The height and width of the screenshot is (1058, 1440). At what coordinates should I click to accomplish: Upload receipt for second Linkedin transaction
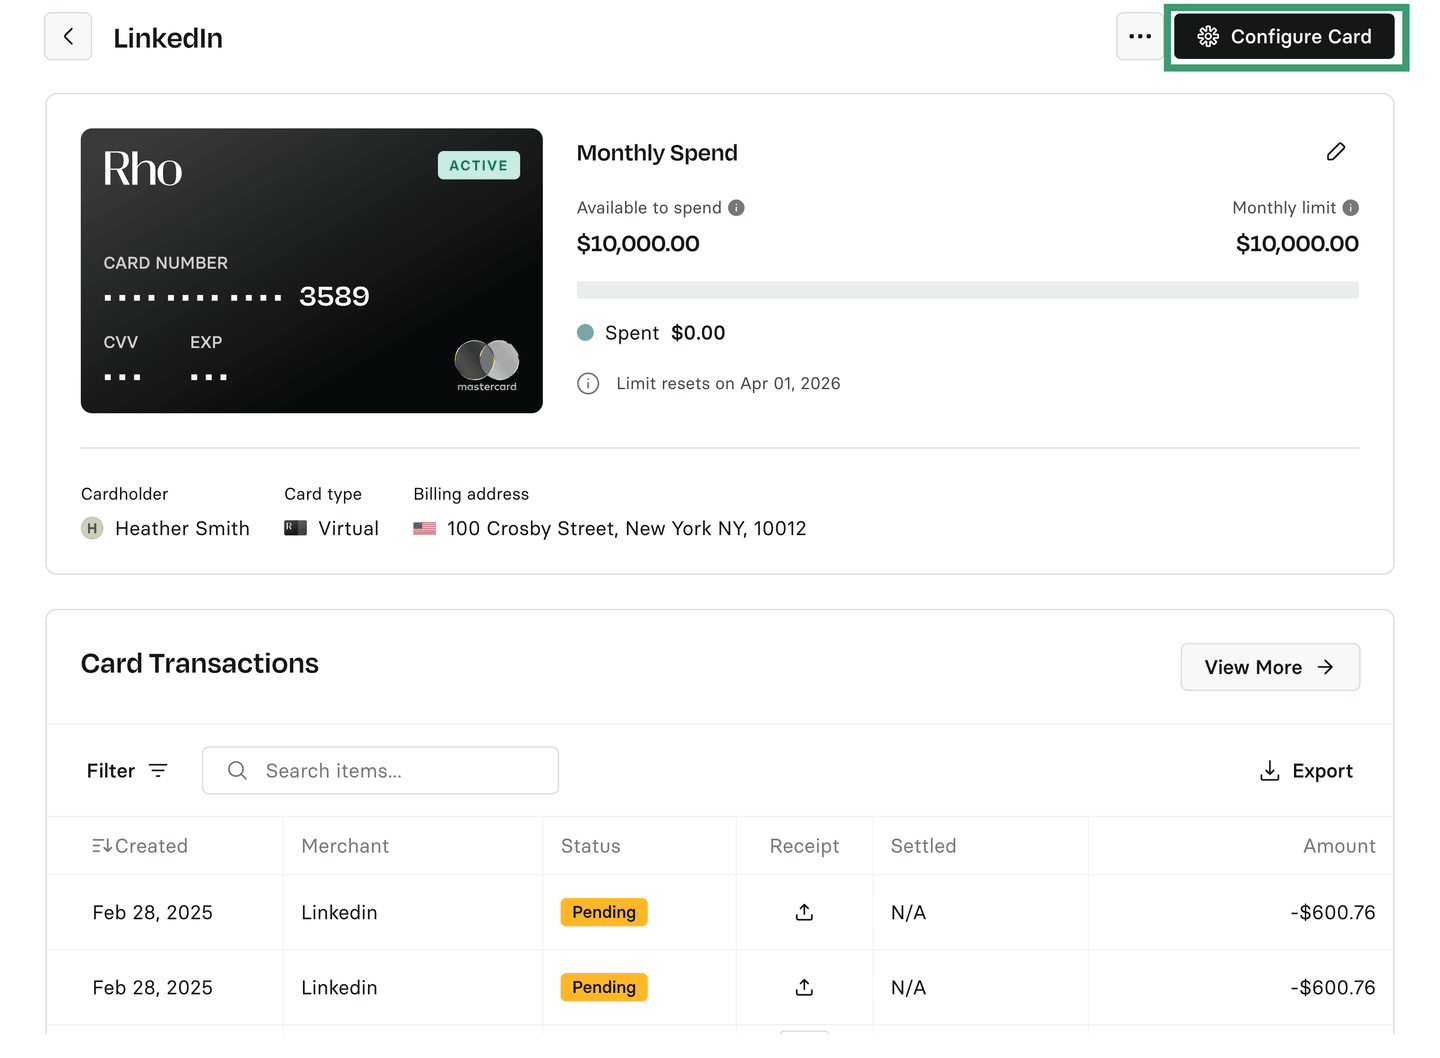click(x=804, y=987)
